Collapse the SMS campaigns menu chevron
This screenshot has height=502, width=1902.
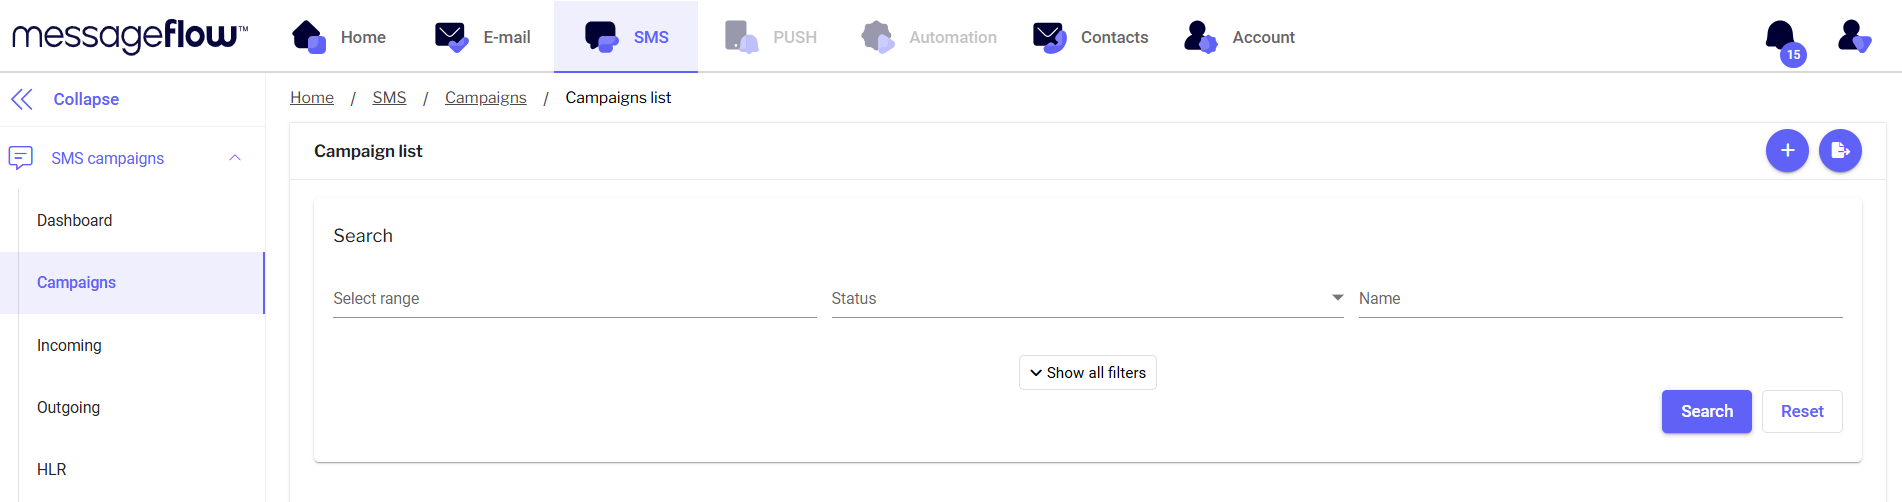[x=235, y=158]
